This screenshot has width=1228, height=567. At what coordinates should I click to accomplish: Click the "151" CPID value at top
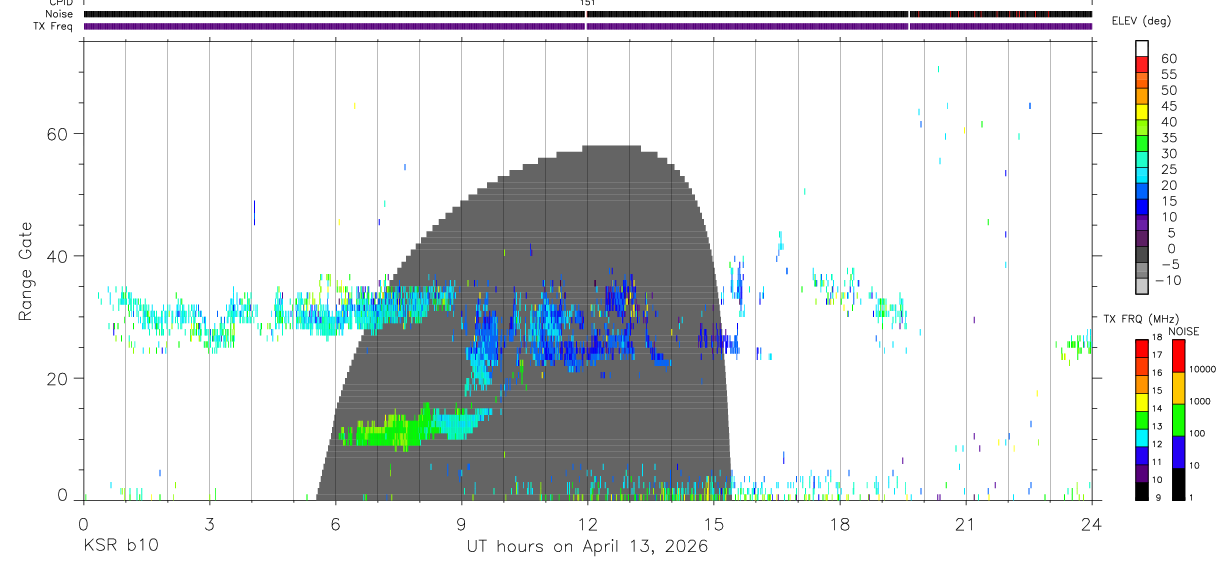[588, 3]
